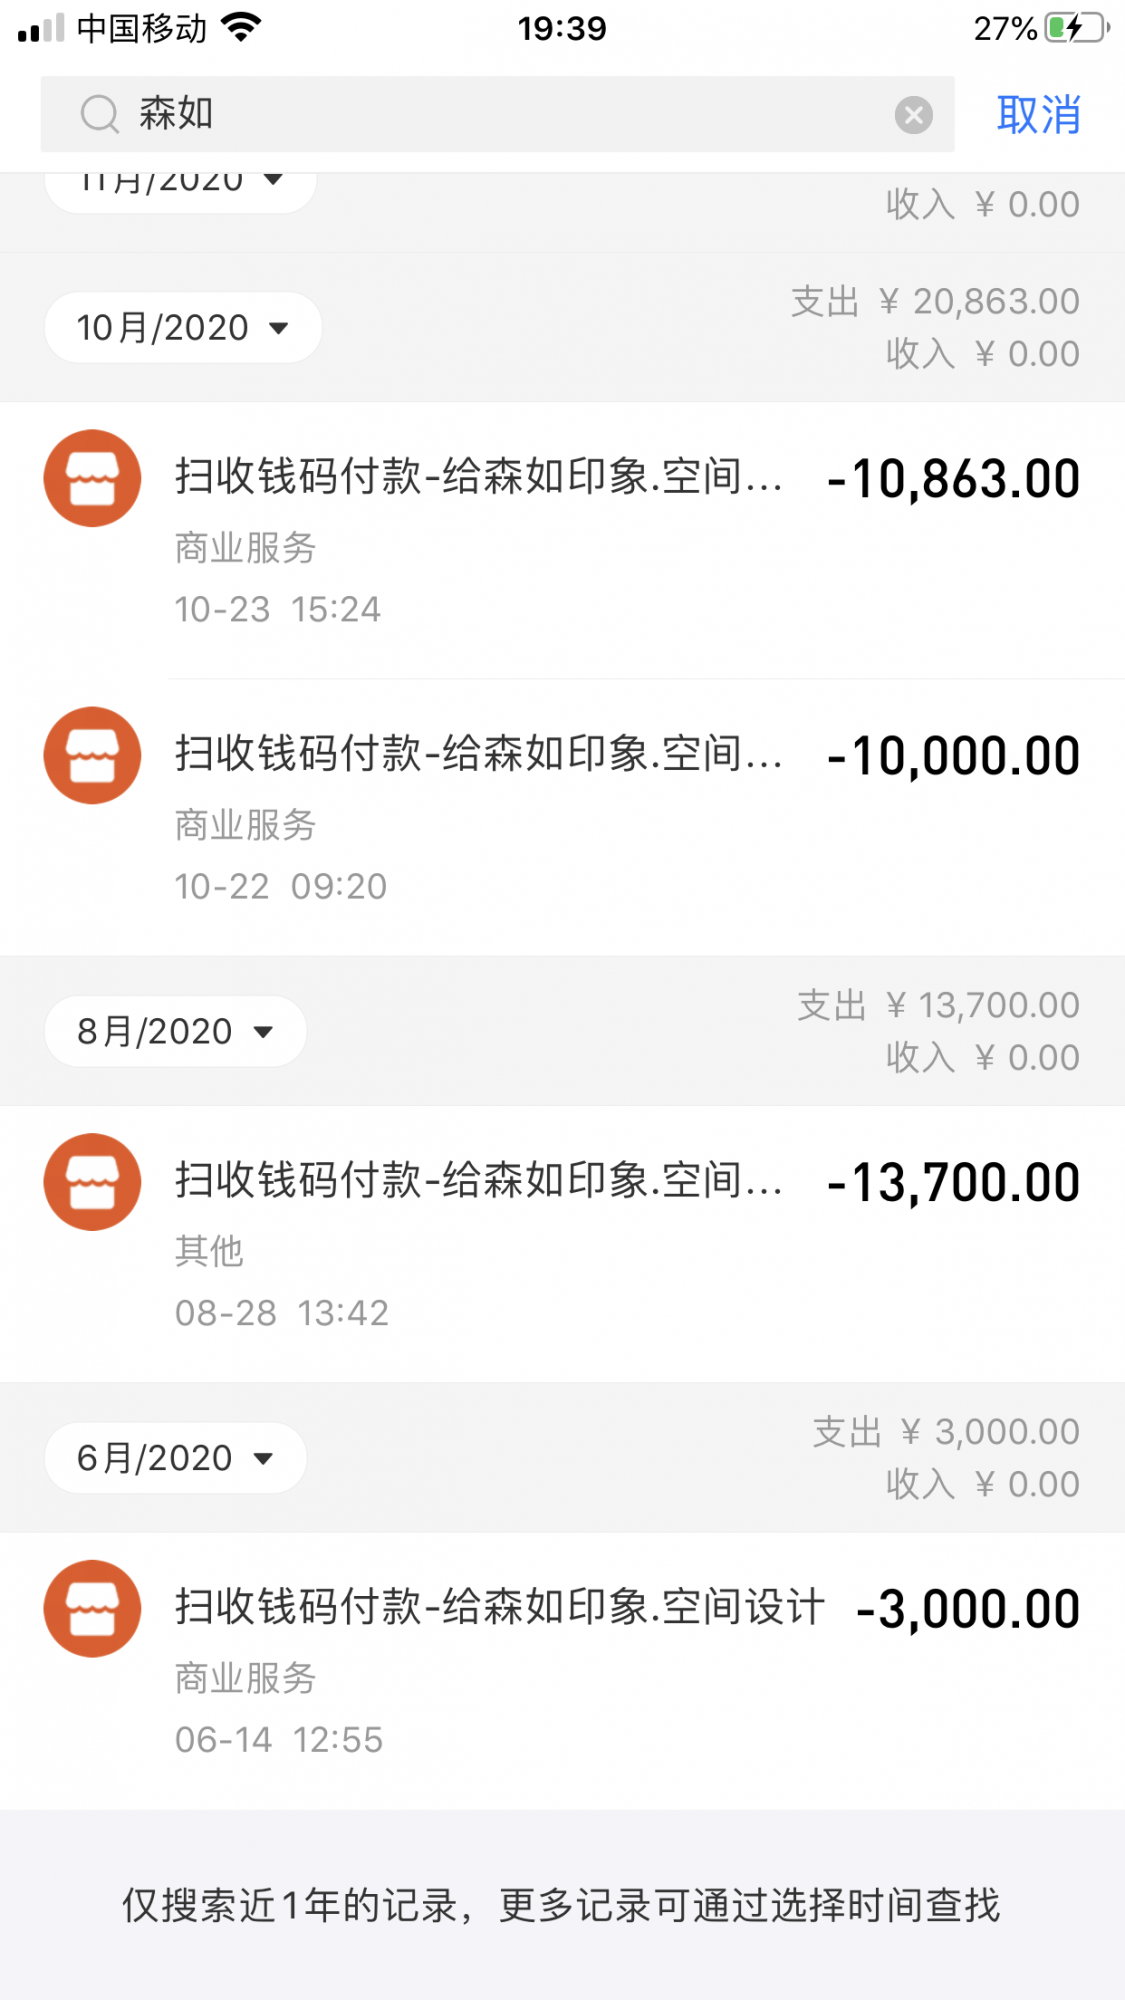Tap merchant icon for the -10,863.00 payment
This screenshot has height=2000, width=1125.
coord(92,478)
